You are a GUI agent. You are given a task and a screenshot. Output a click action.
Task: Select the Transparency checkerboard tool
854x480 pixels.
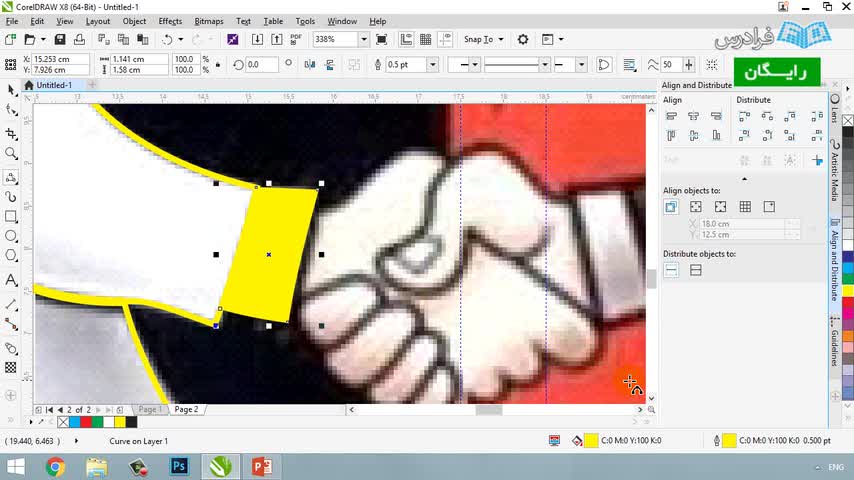[11, 368]
